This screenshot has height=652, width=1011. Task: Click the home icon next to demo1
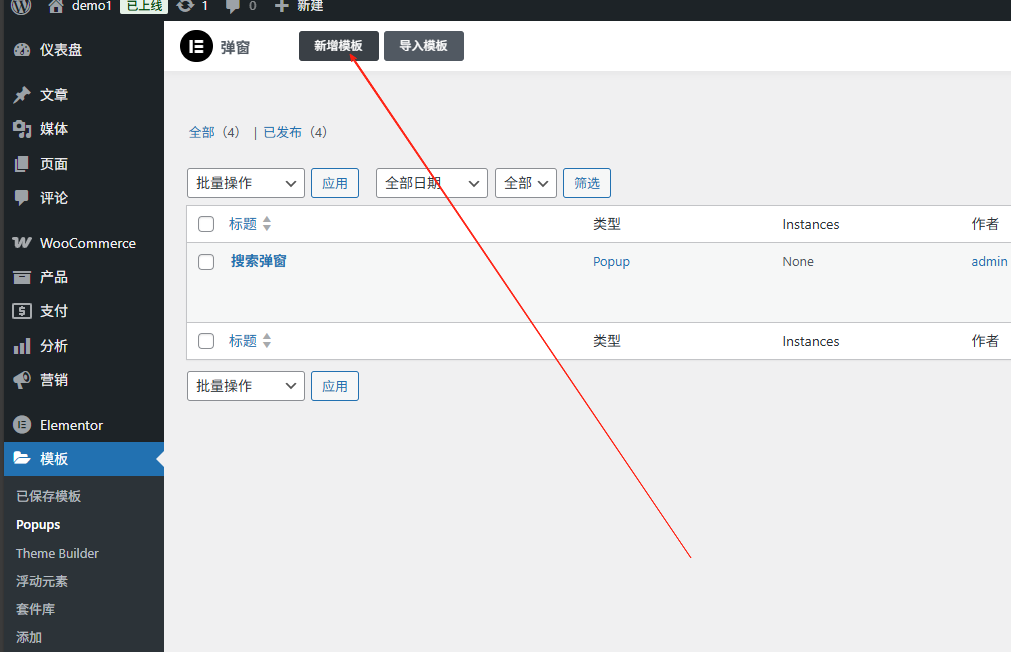[x=56, y=6]
